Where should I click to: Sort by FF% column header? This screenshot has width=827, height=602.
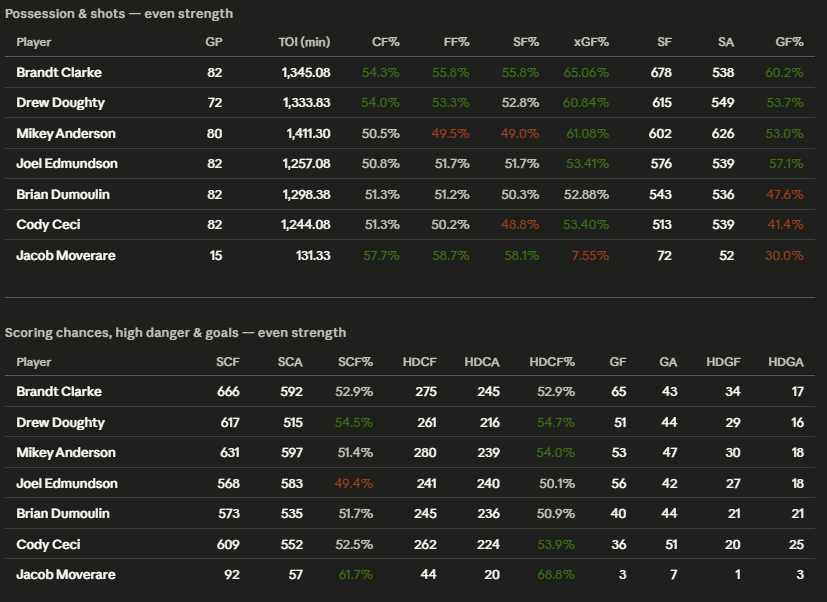click(x=456, y=42)
